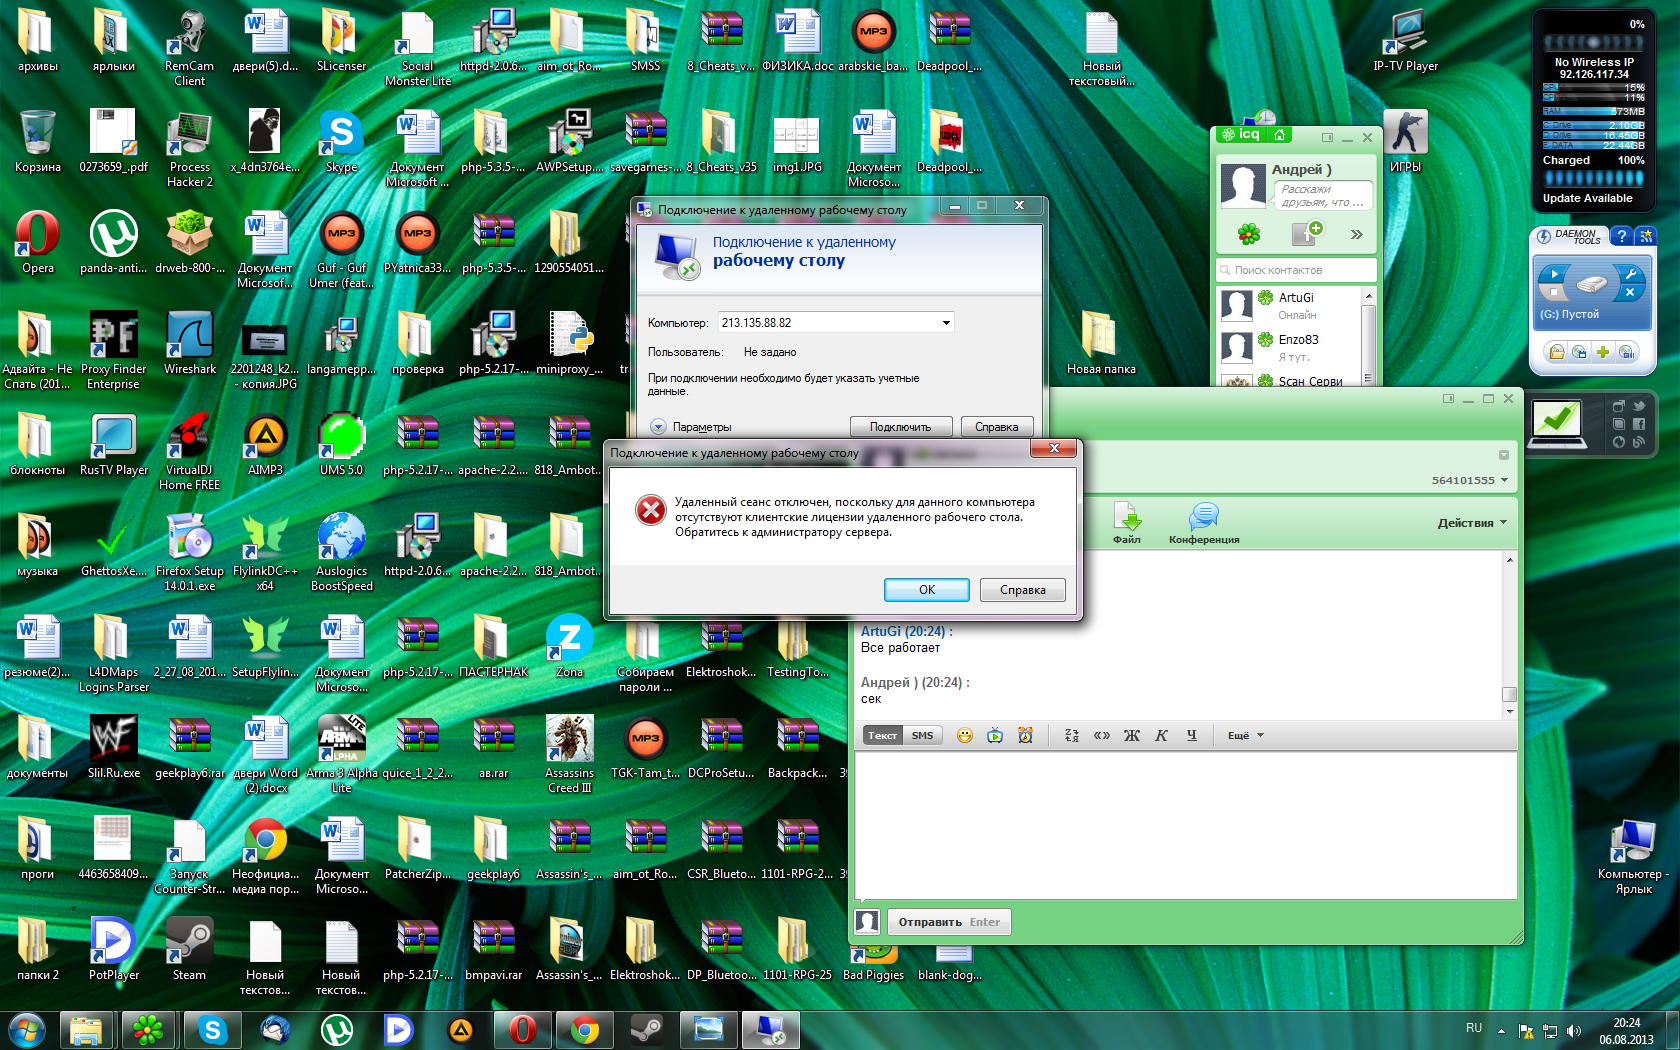The width and height of the screenshot is (1680, 1050).
Task: Open the smiley picker in ICQ chat
Action: (964, 735)
